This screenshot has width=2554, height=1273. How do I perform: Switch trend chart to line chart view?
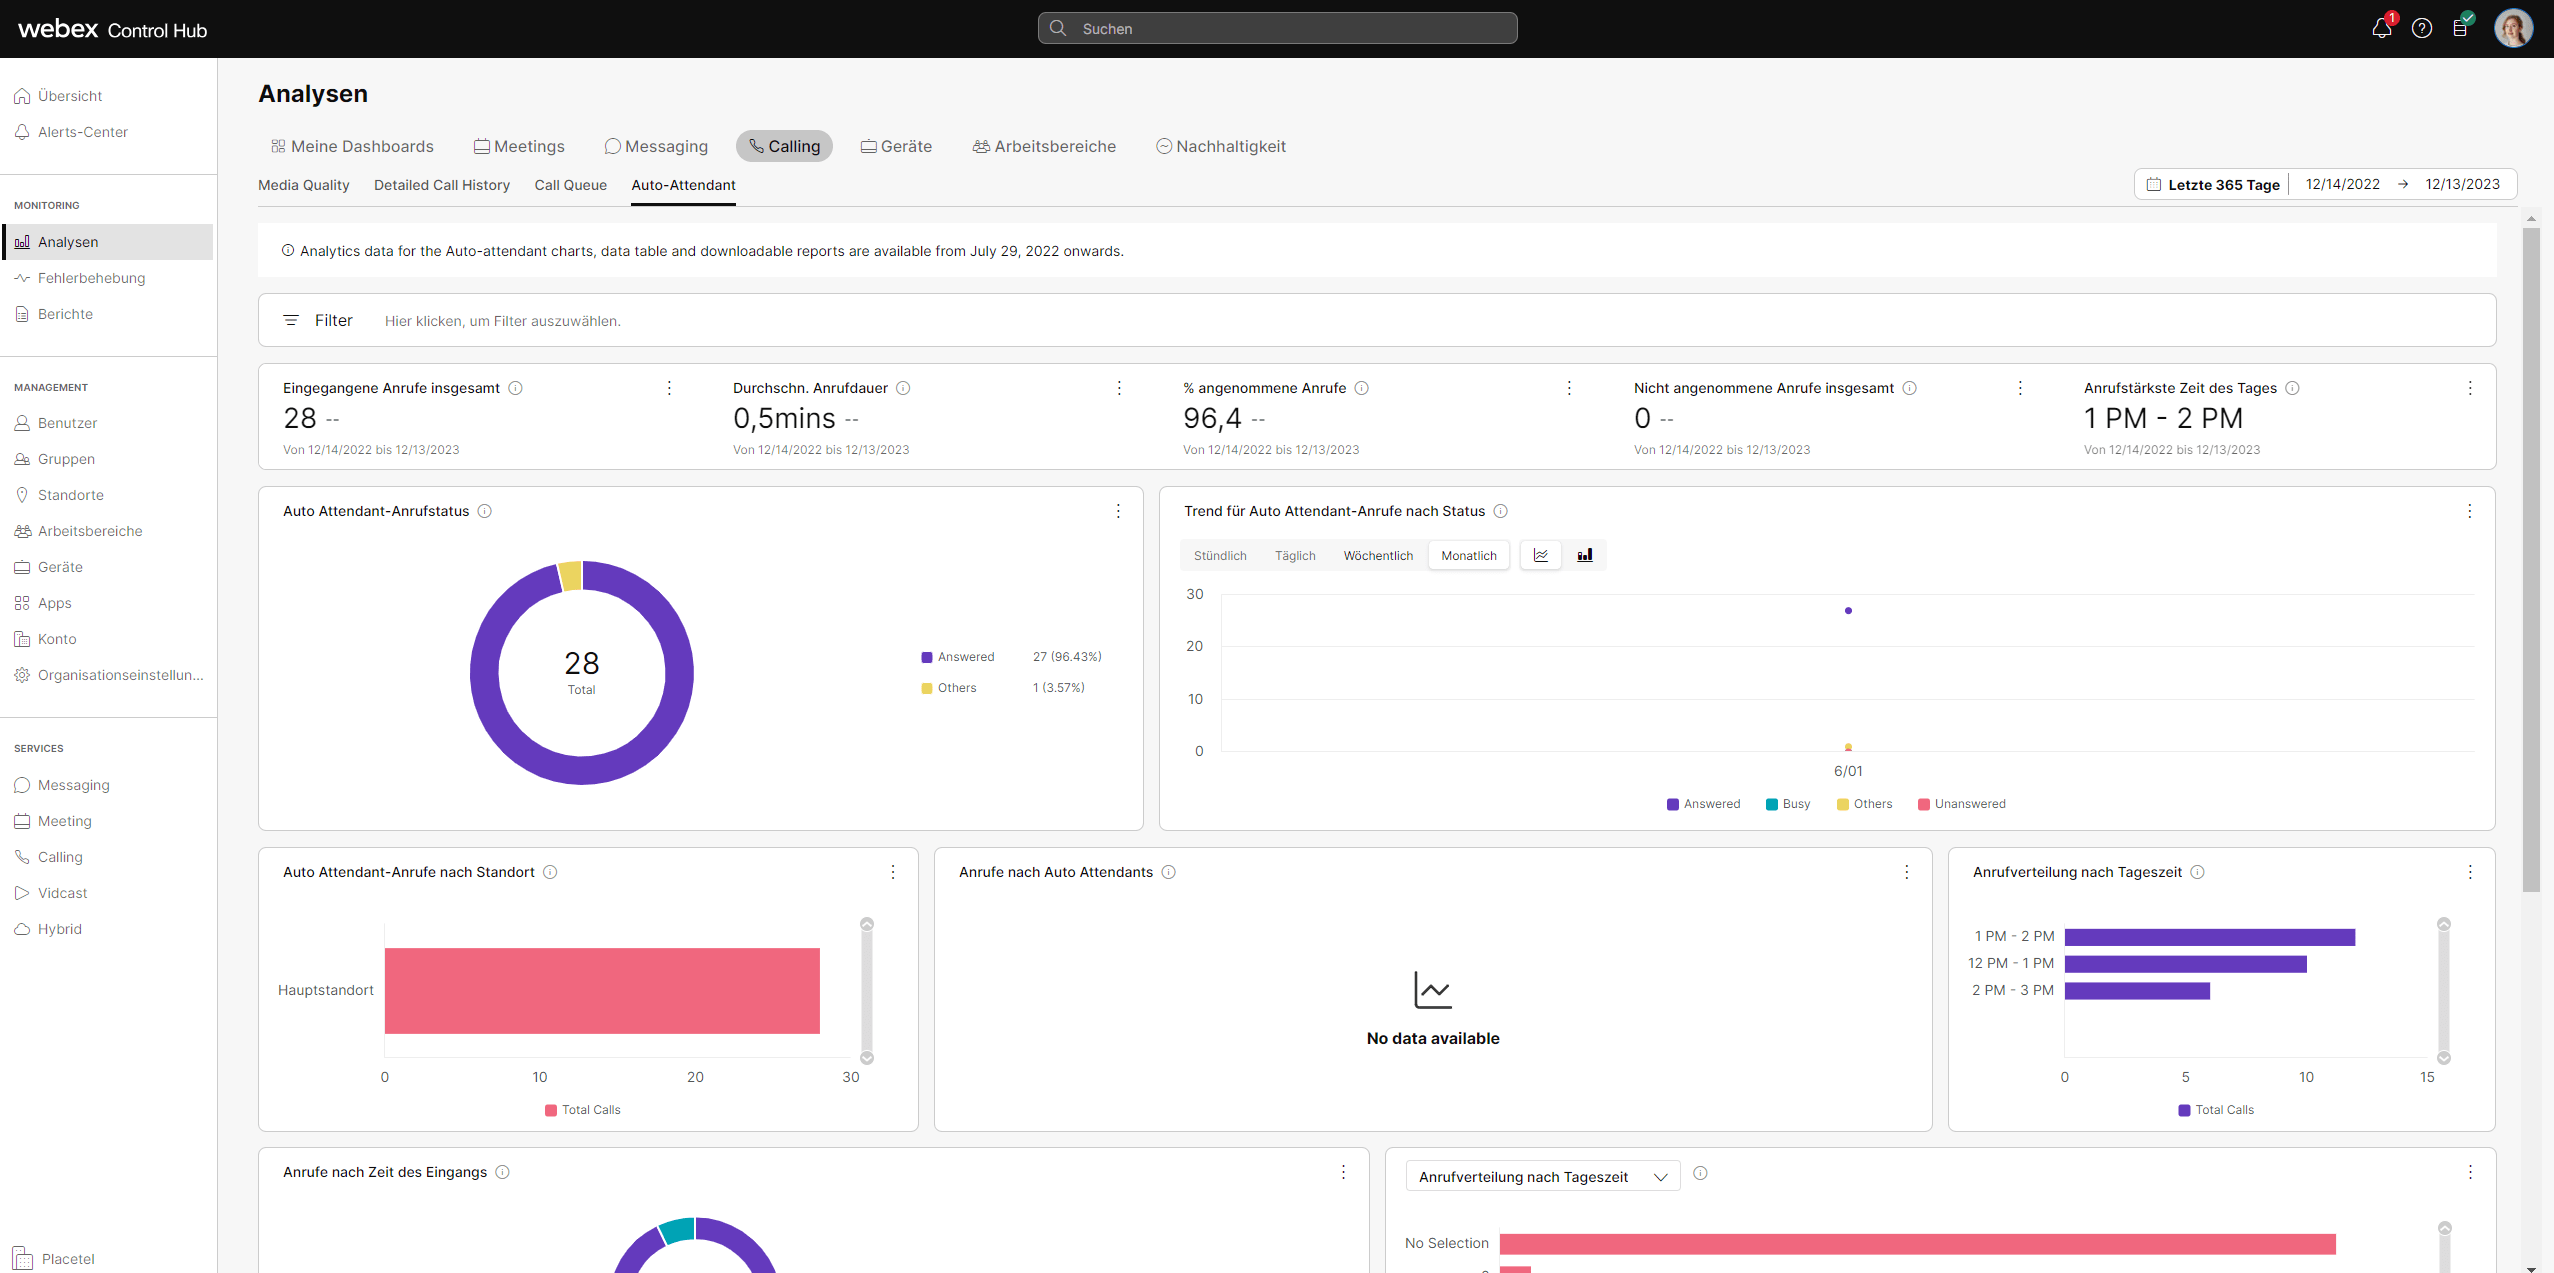pyautogui.click(x=1541, y=555)
